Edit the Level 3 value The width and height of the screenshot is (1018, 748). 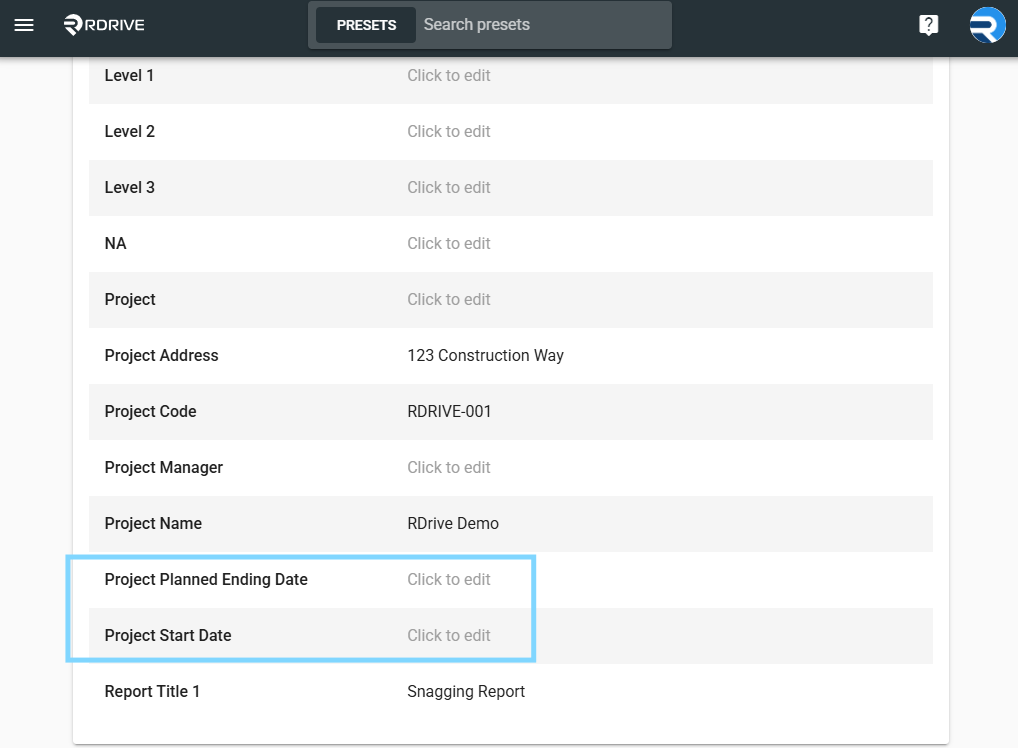point(449,187)
